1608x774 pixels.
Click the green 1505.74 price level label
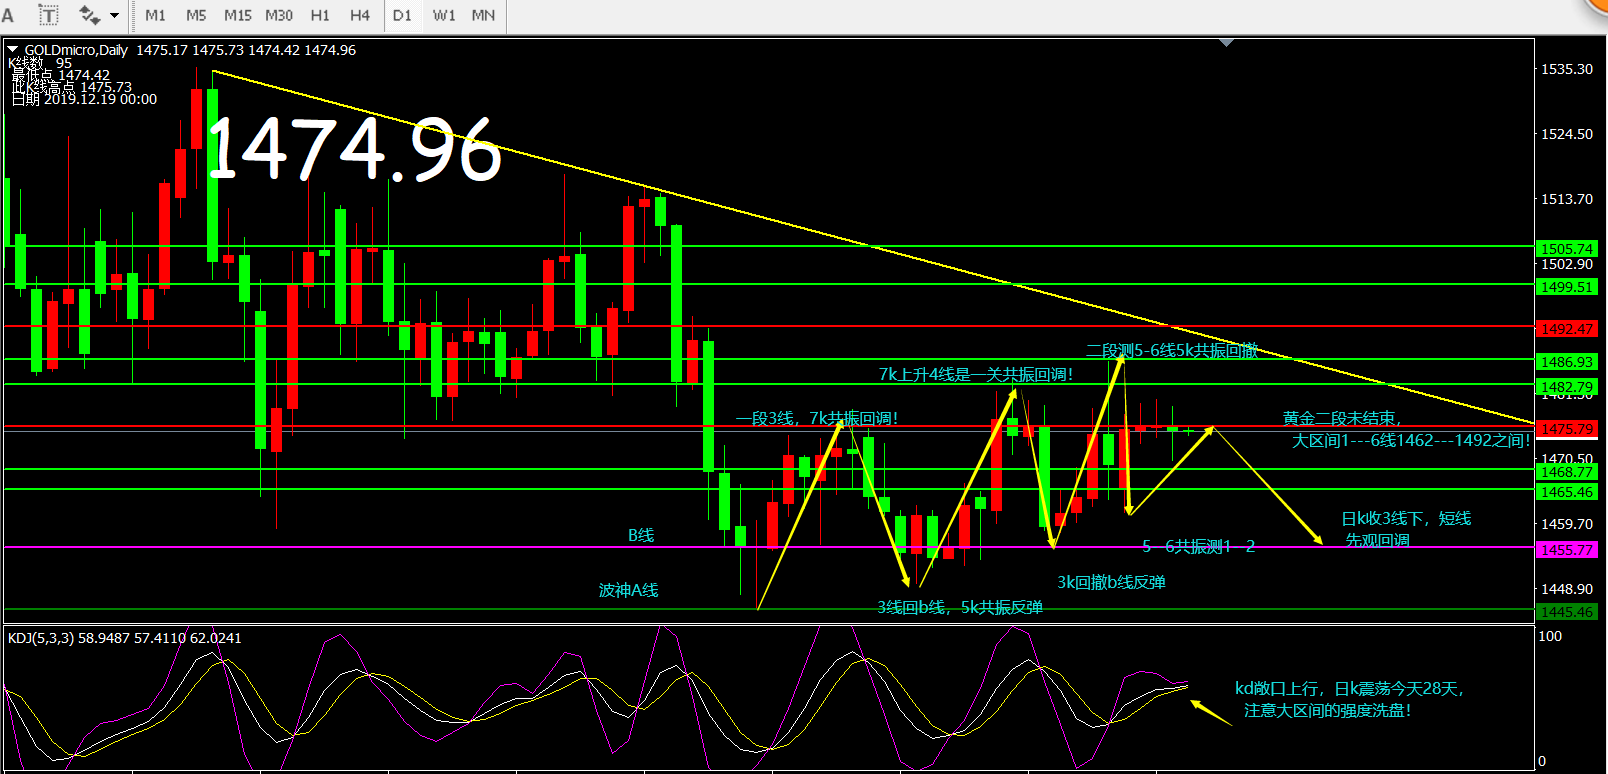(x=1566, y=248)
